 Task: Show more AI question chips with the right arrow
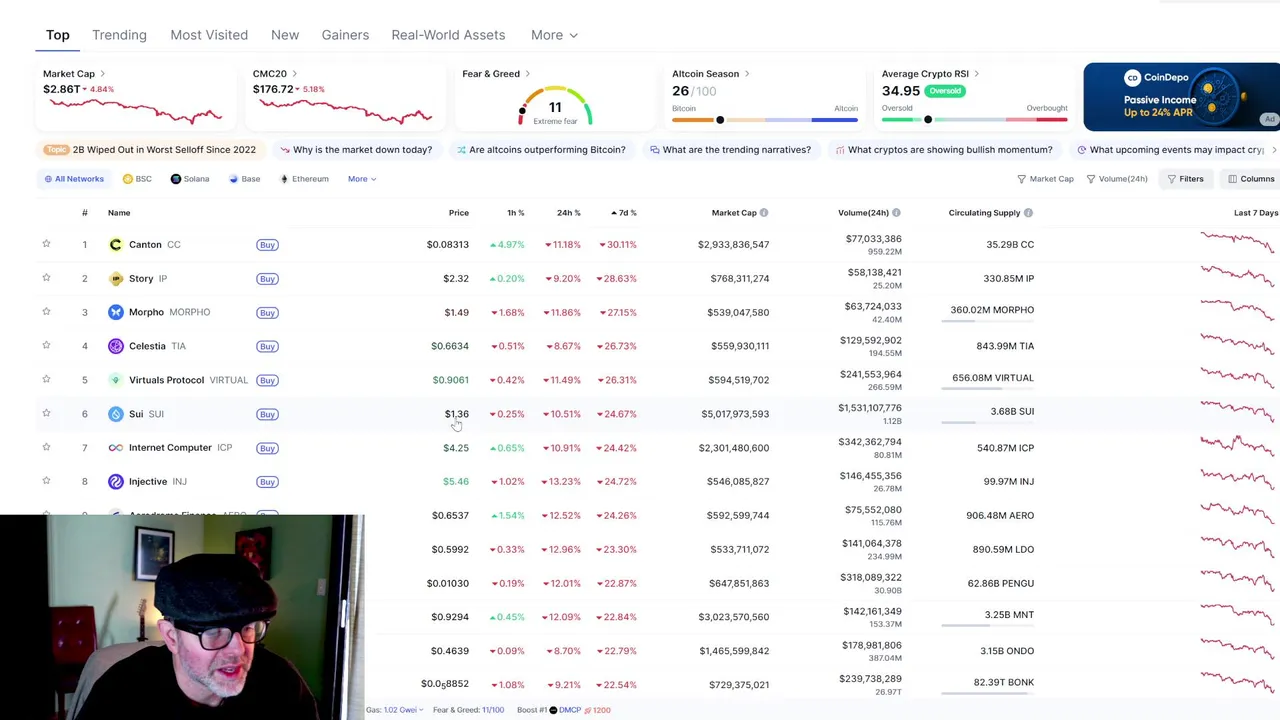pos(1273,150)
